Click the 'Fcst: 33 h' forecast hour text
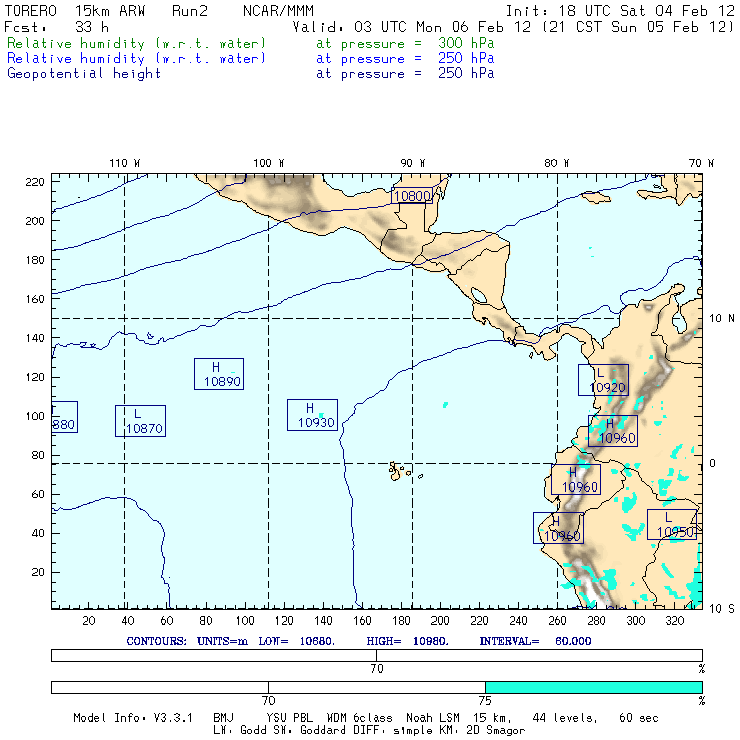The width and height of the screenshot is (740, 740). point(57,27)
